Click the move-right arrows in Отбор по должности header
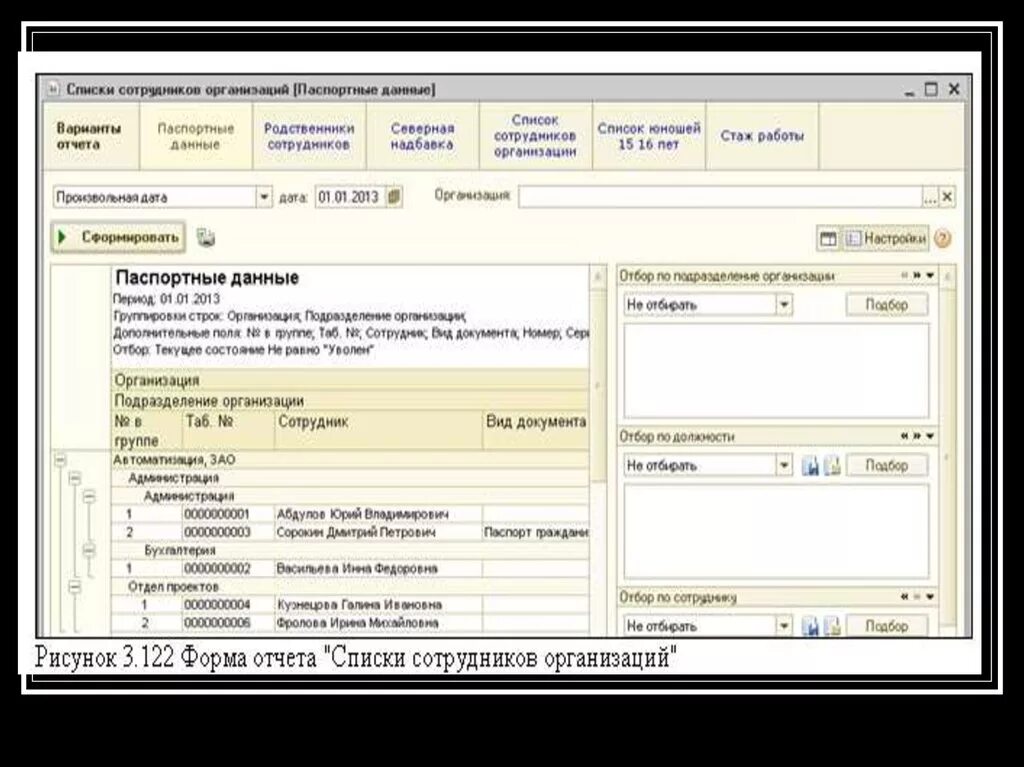 [917, 436]
